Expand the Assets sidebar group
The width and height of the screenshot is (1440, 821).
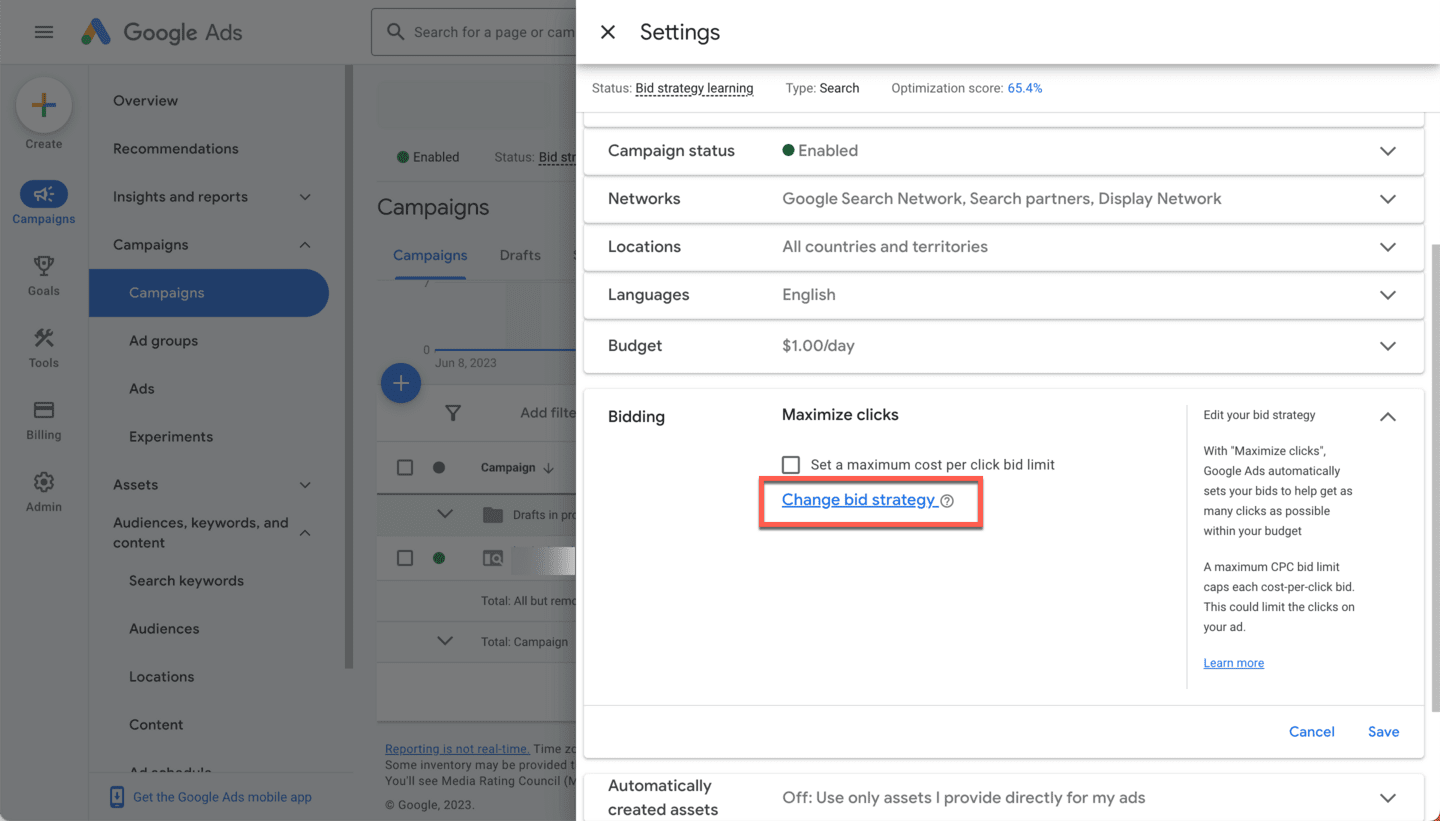pyautogui.click(x=305, y=485)
